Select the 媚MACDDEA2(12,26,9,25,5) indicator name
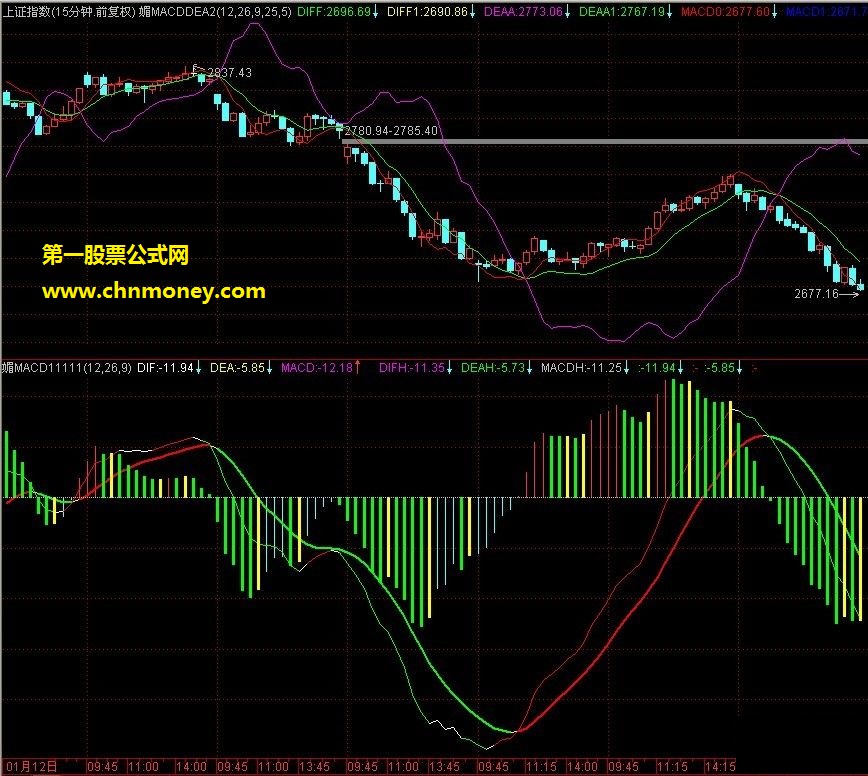Image resolution: width=868 pixels, height=776 pixels. point(215,11)
